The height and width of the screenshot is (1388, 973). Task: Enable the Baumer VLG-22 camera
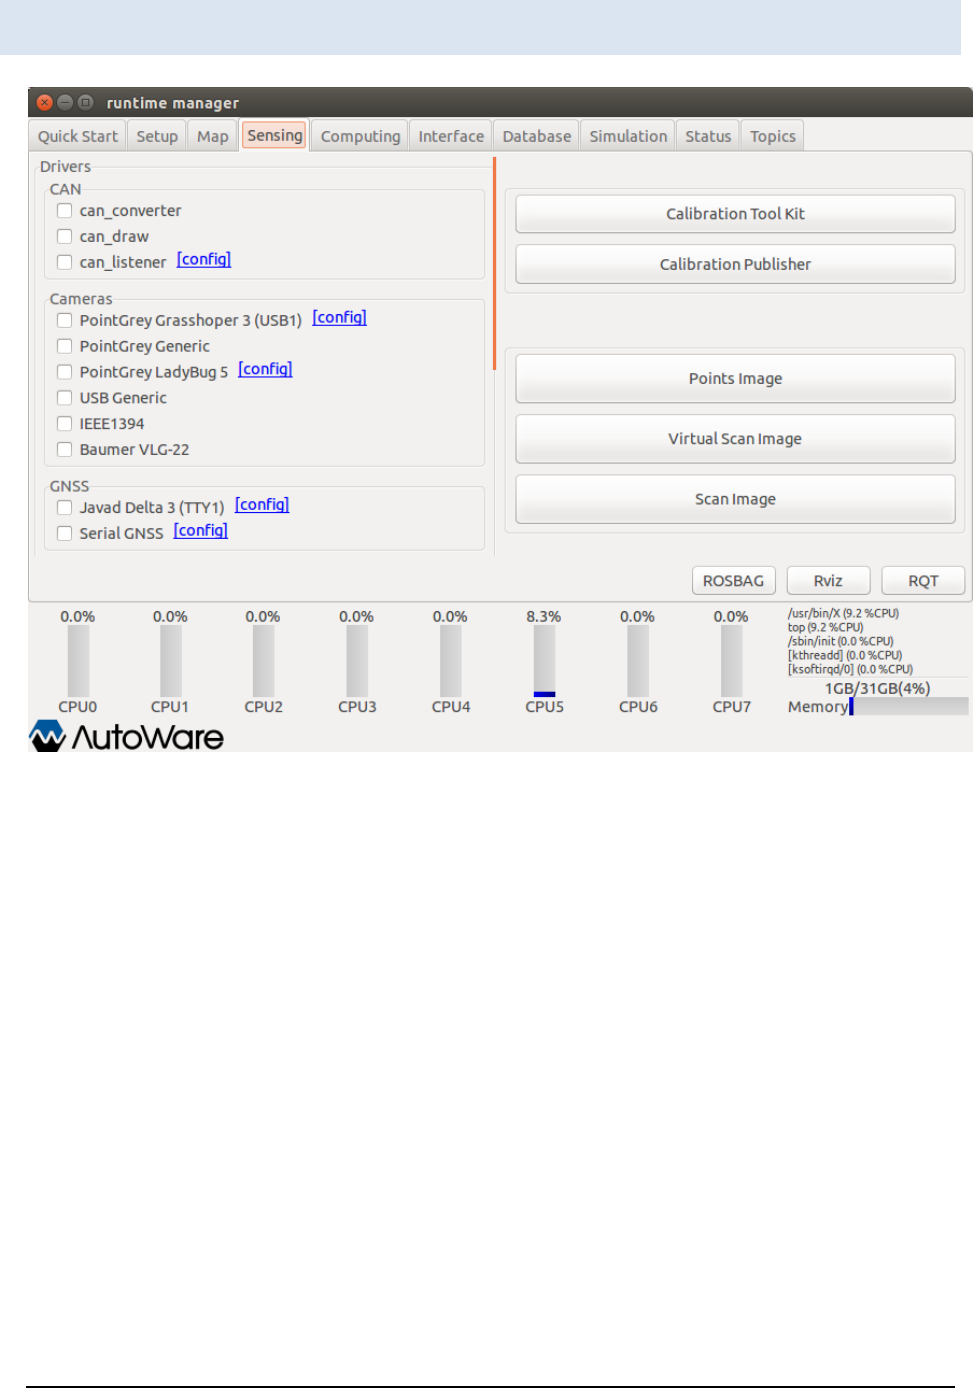pyautogui.click(x=64, y=450)
